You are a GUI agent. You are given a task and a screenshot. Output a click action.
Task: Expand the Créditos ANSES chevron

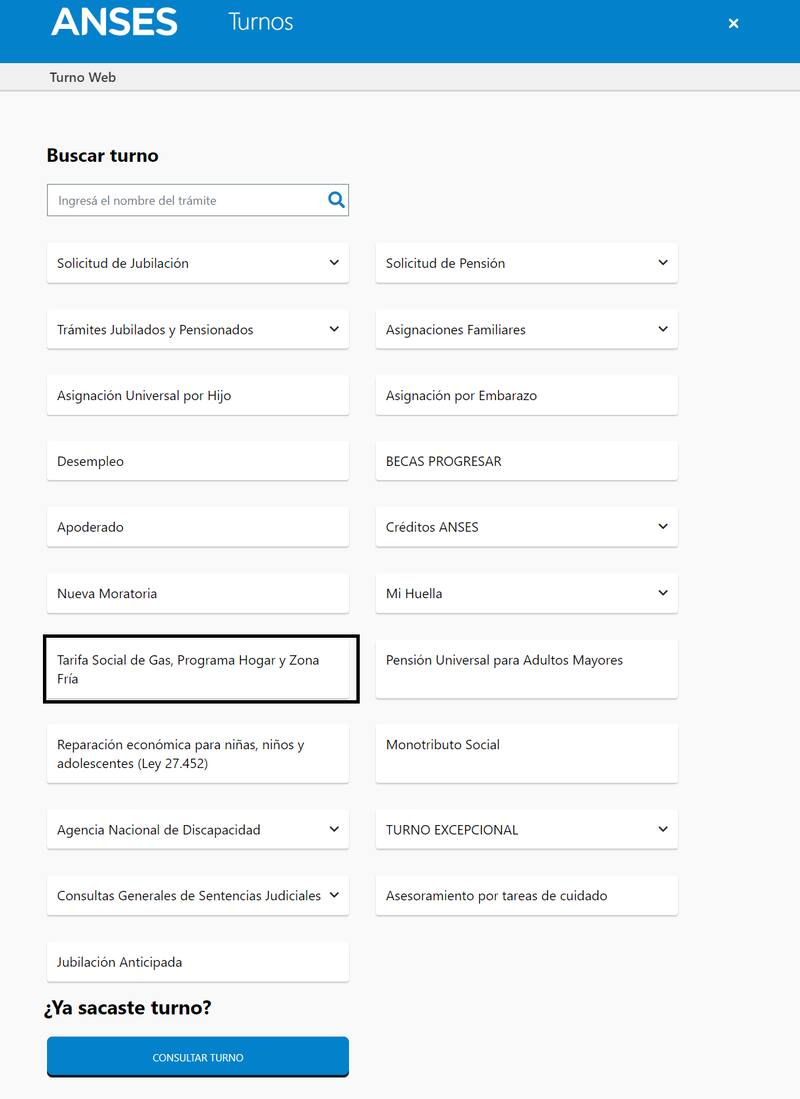tap(663, 527)
